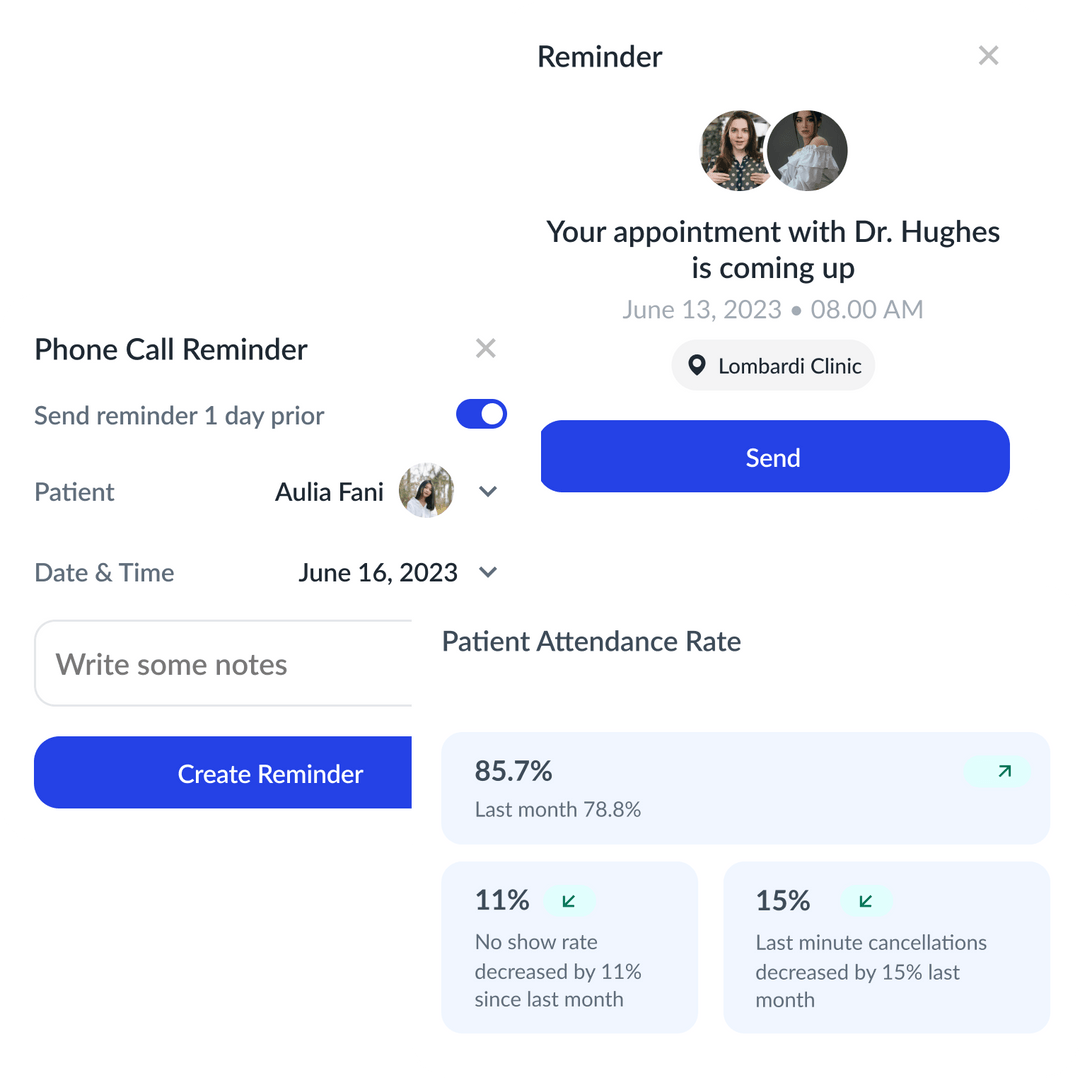Viewport: 1080px width, 1078px height.
Task: Close the Reminder dialog
Action: [988, 56]
